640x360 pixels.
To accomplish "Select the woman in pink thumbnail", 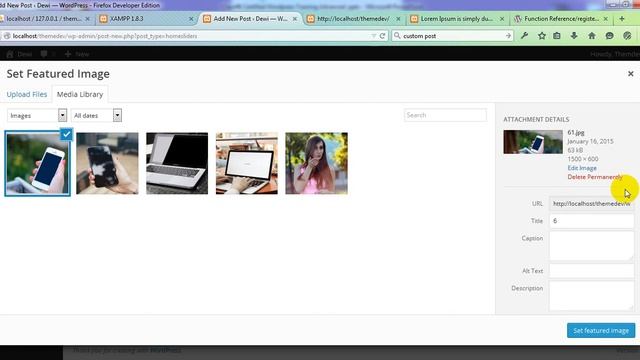I will 317,163.
